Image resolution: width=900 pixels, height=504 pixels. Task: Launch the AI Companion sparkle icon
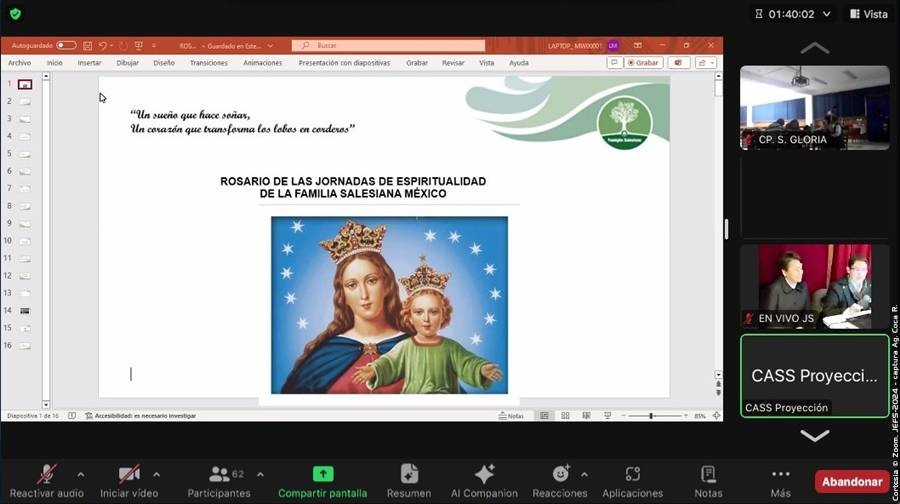pyautogui.click(x=484, y=474)
